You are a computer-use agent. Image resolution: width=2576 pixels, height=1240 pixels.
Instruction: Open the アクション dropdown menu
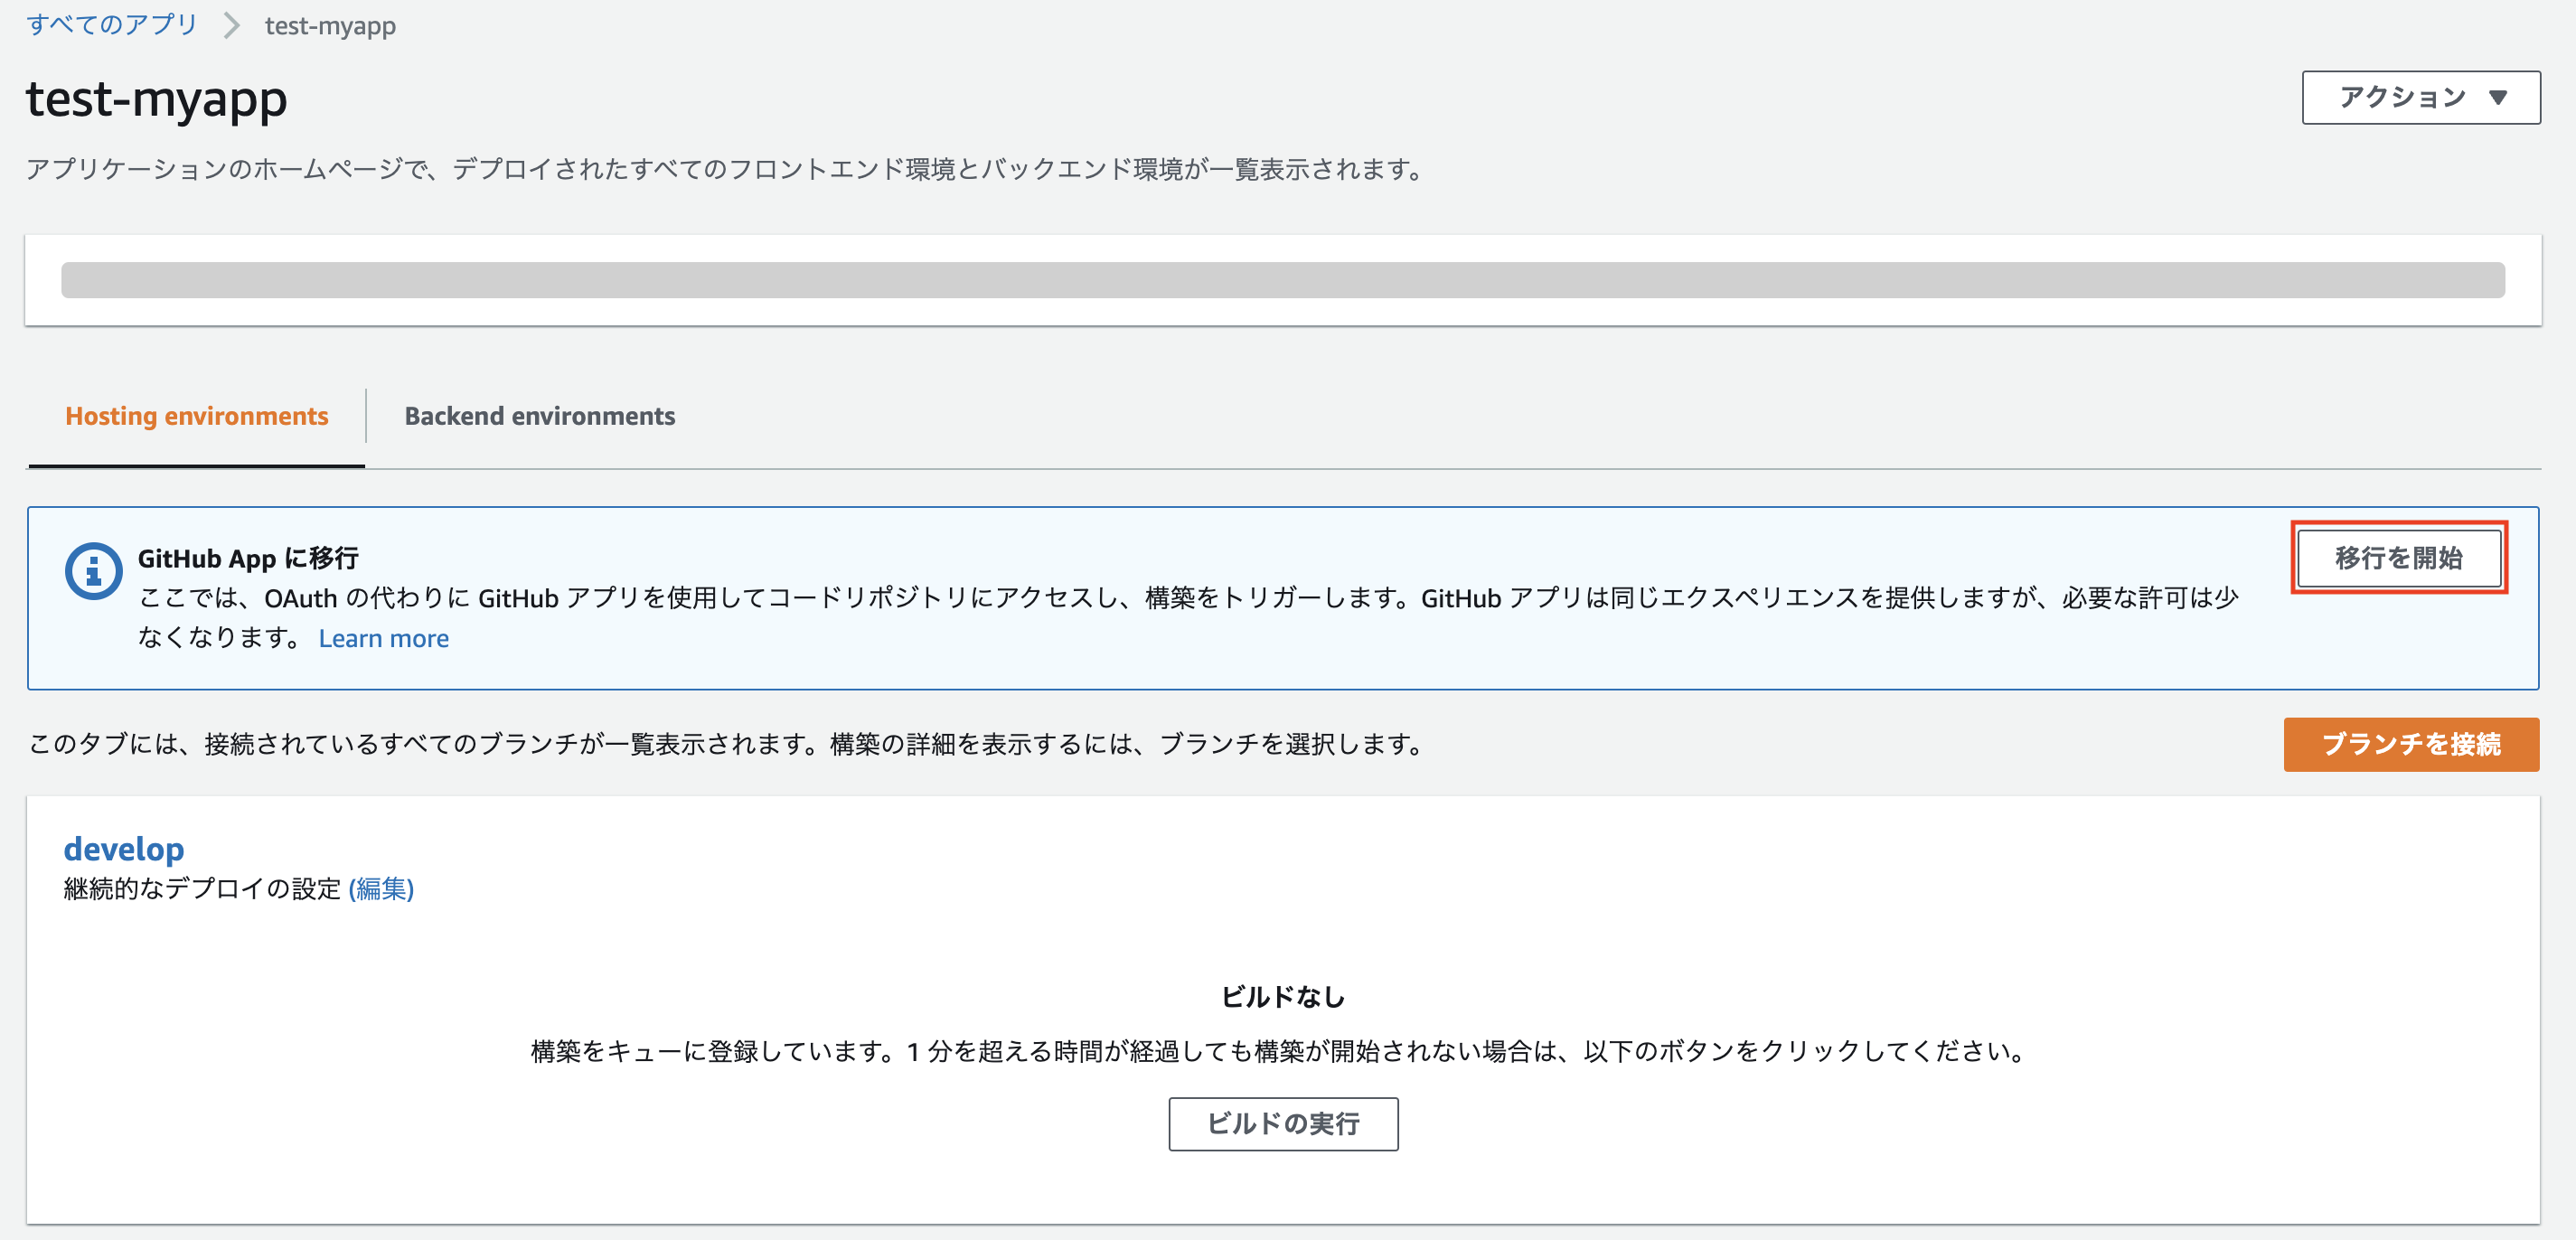click(2420, 97)
